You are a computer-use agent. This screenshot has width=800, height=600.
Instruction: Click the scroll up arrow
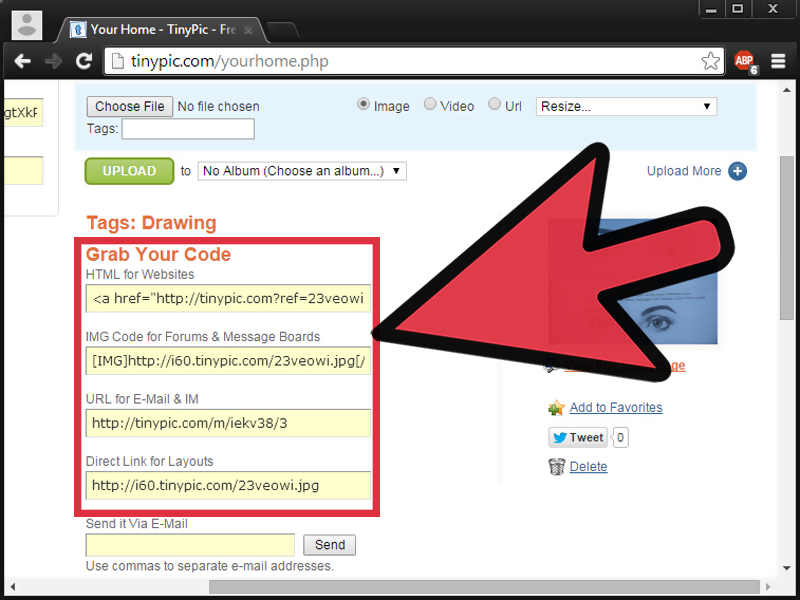[786, 90]
